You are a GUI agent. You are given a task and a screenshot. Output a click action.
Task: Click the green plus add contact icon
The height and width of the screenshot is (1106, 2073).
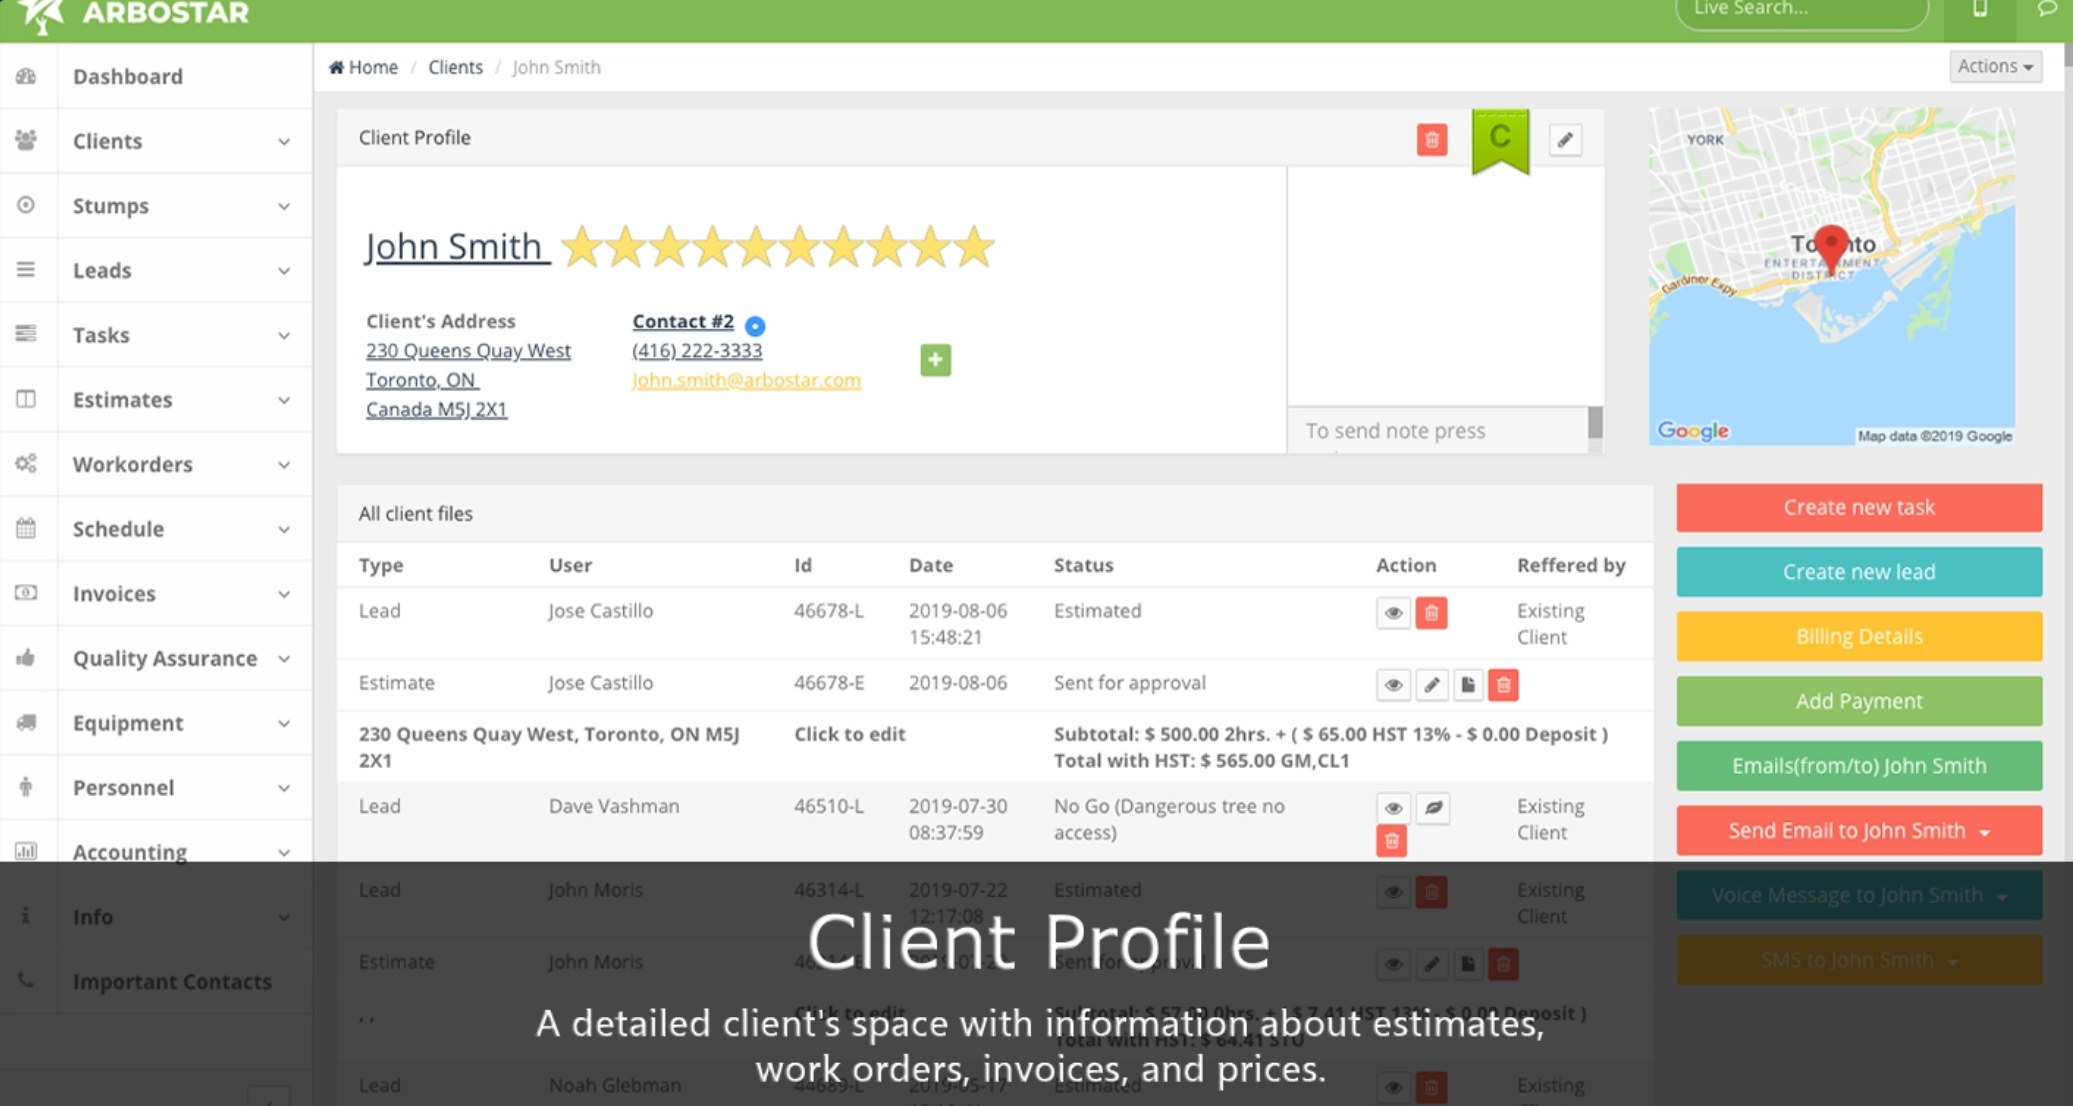(x=935, y=360)
